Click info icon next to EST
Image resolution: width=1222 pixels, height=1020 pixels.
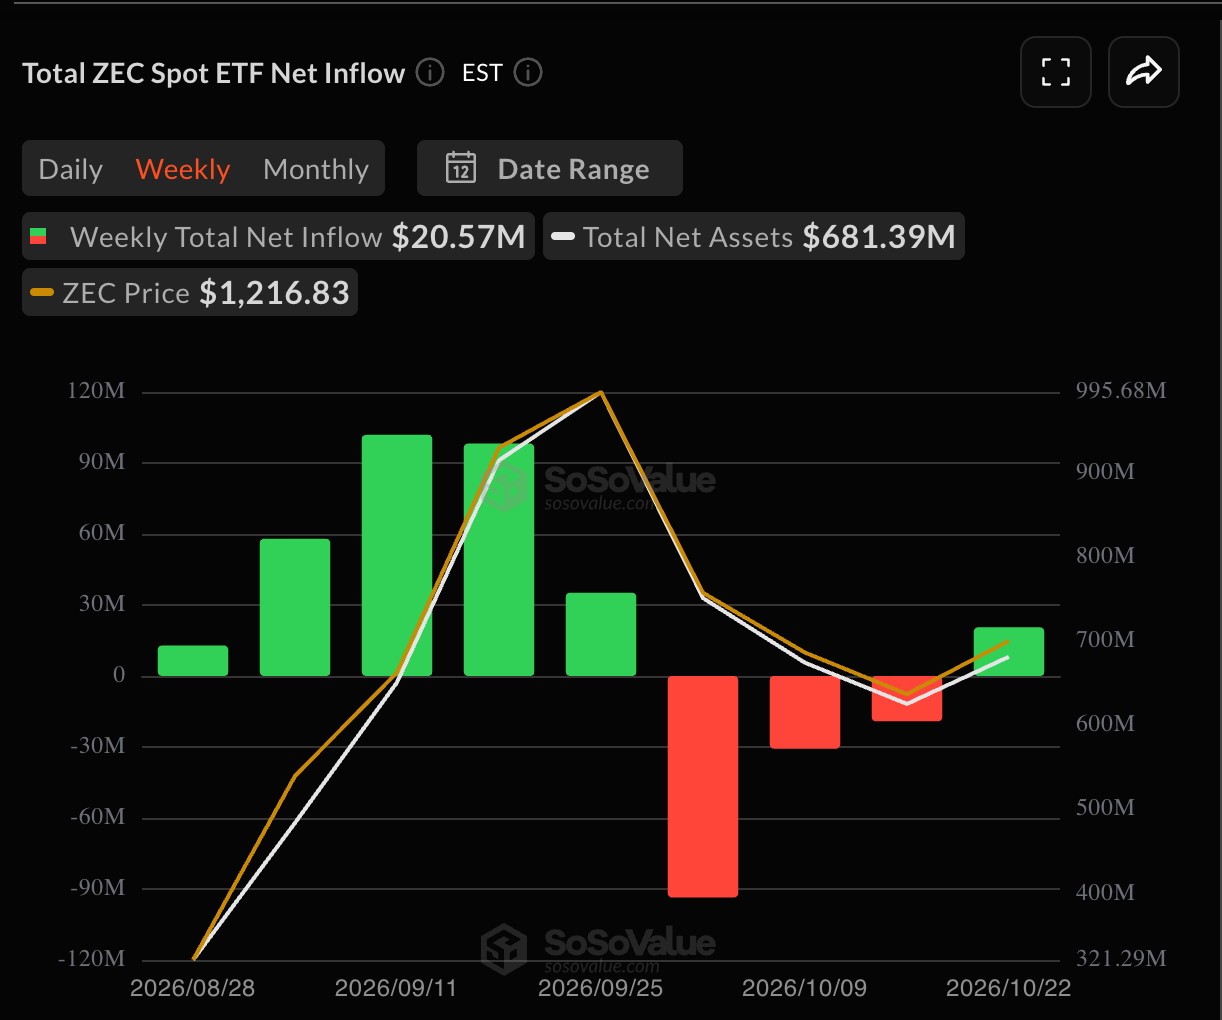point(528,73)
